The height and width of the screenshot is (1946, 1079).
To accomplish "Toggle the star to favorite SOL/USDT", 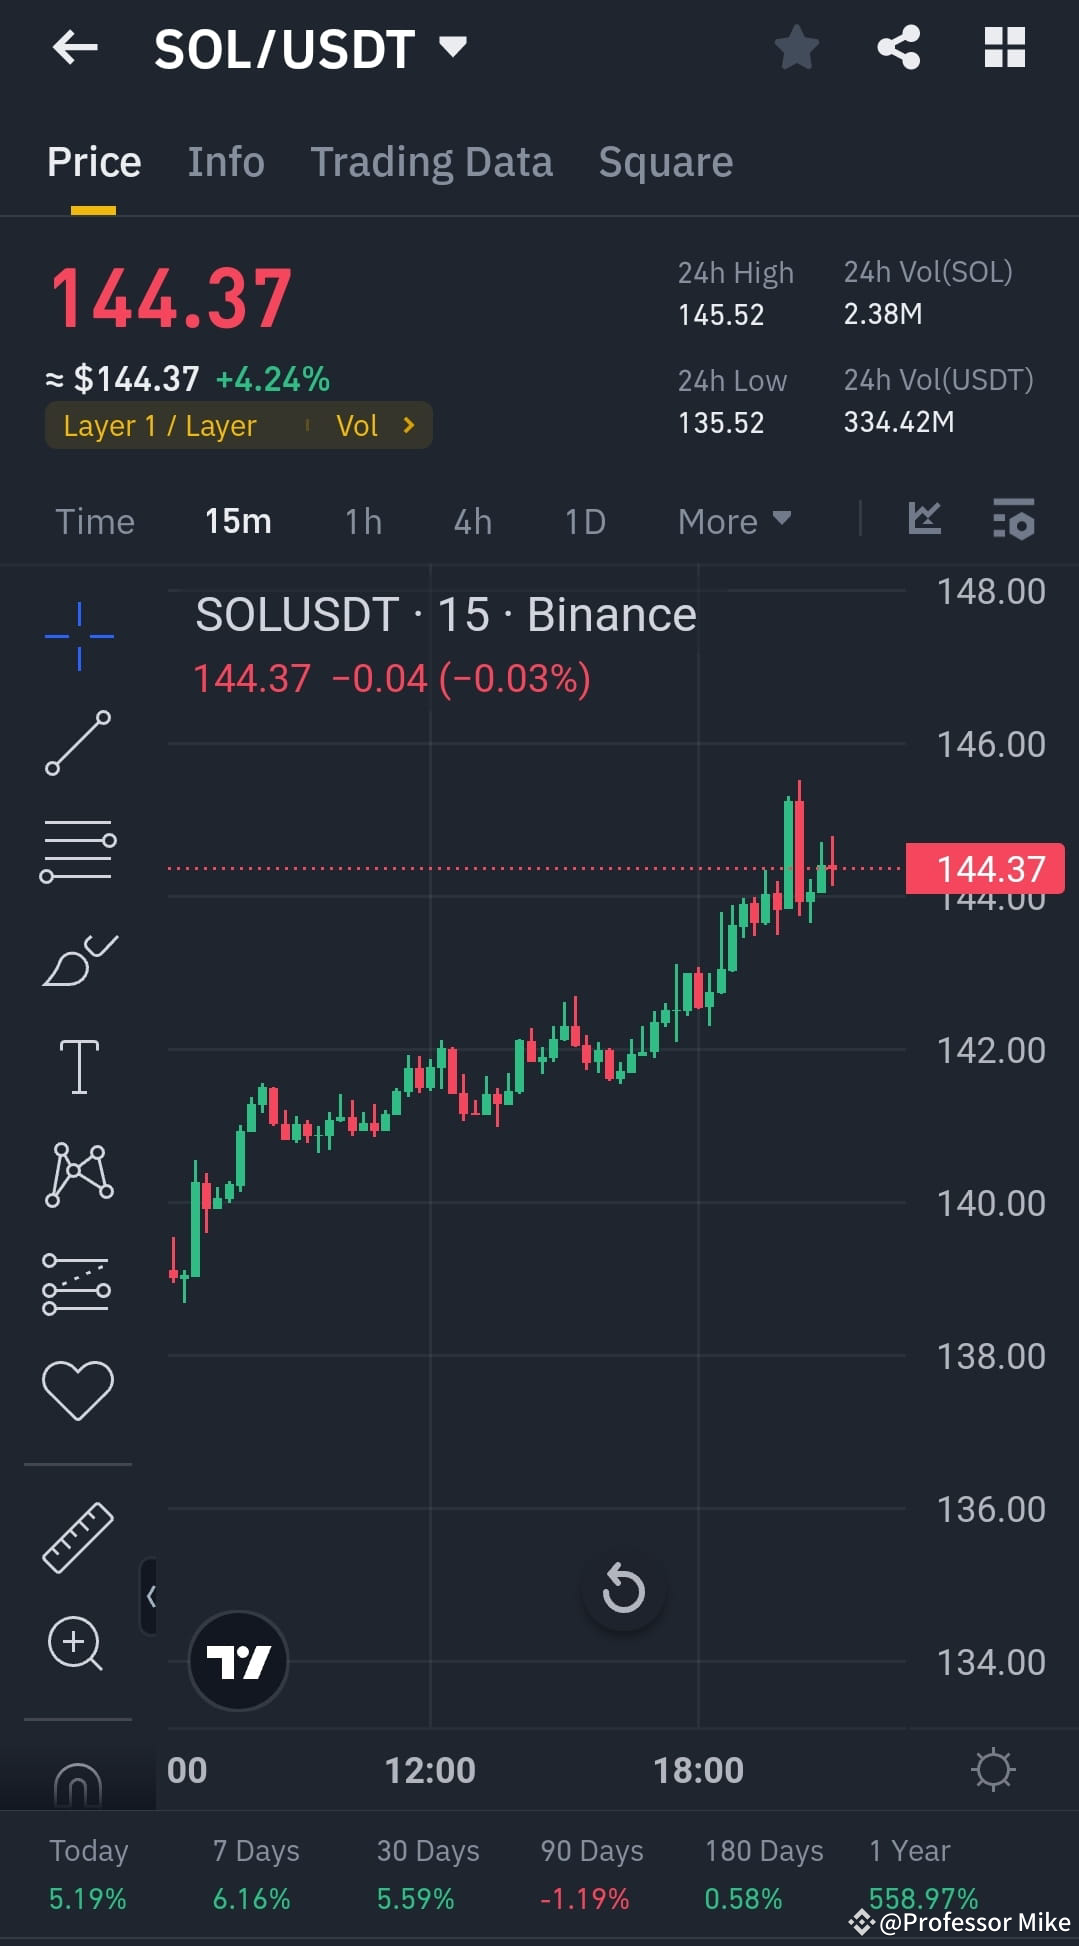I will [x=796, y=46].
